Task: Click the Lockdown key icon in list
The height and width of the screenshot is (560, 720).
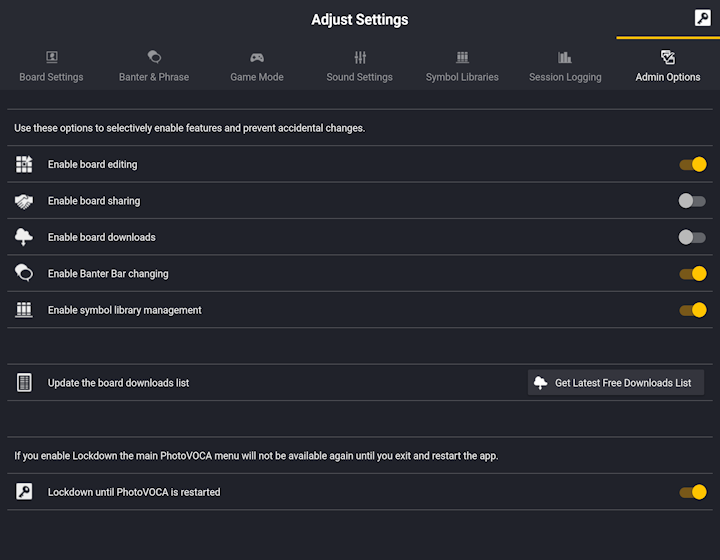Action: click(x=24, y=492)
